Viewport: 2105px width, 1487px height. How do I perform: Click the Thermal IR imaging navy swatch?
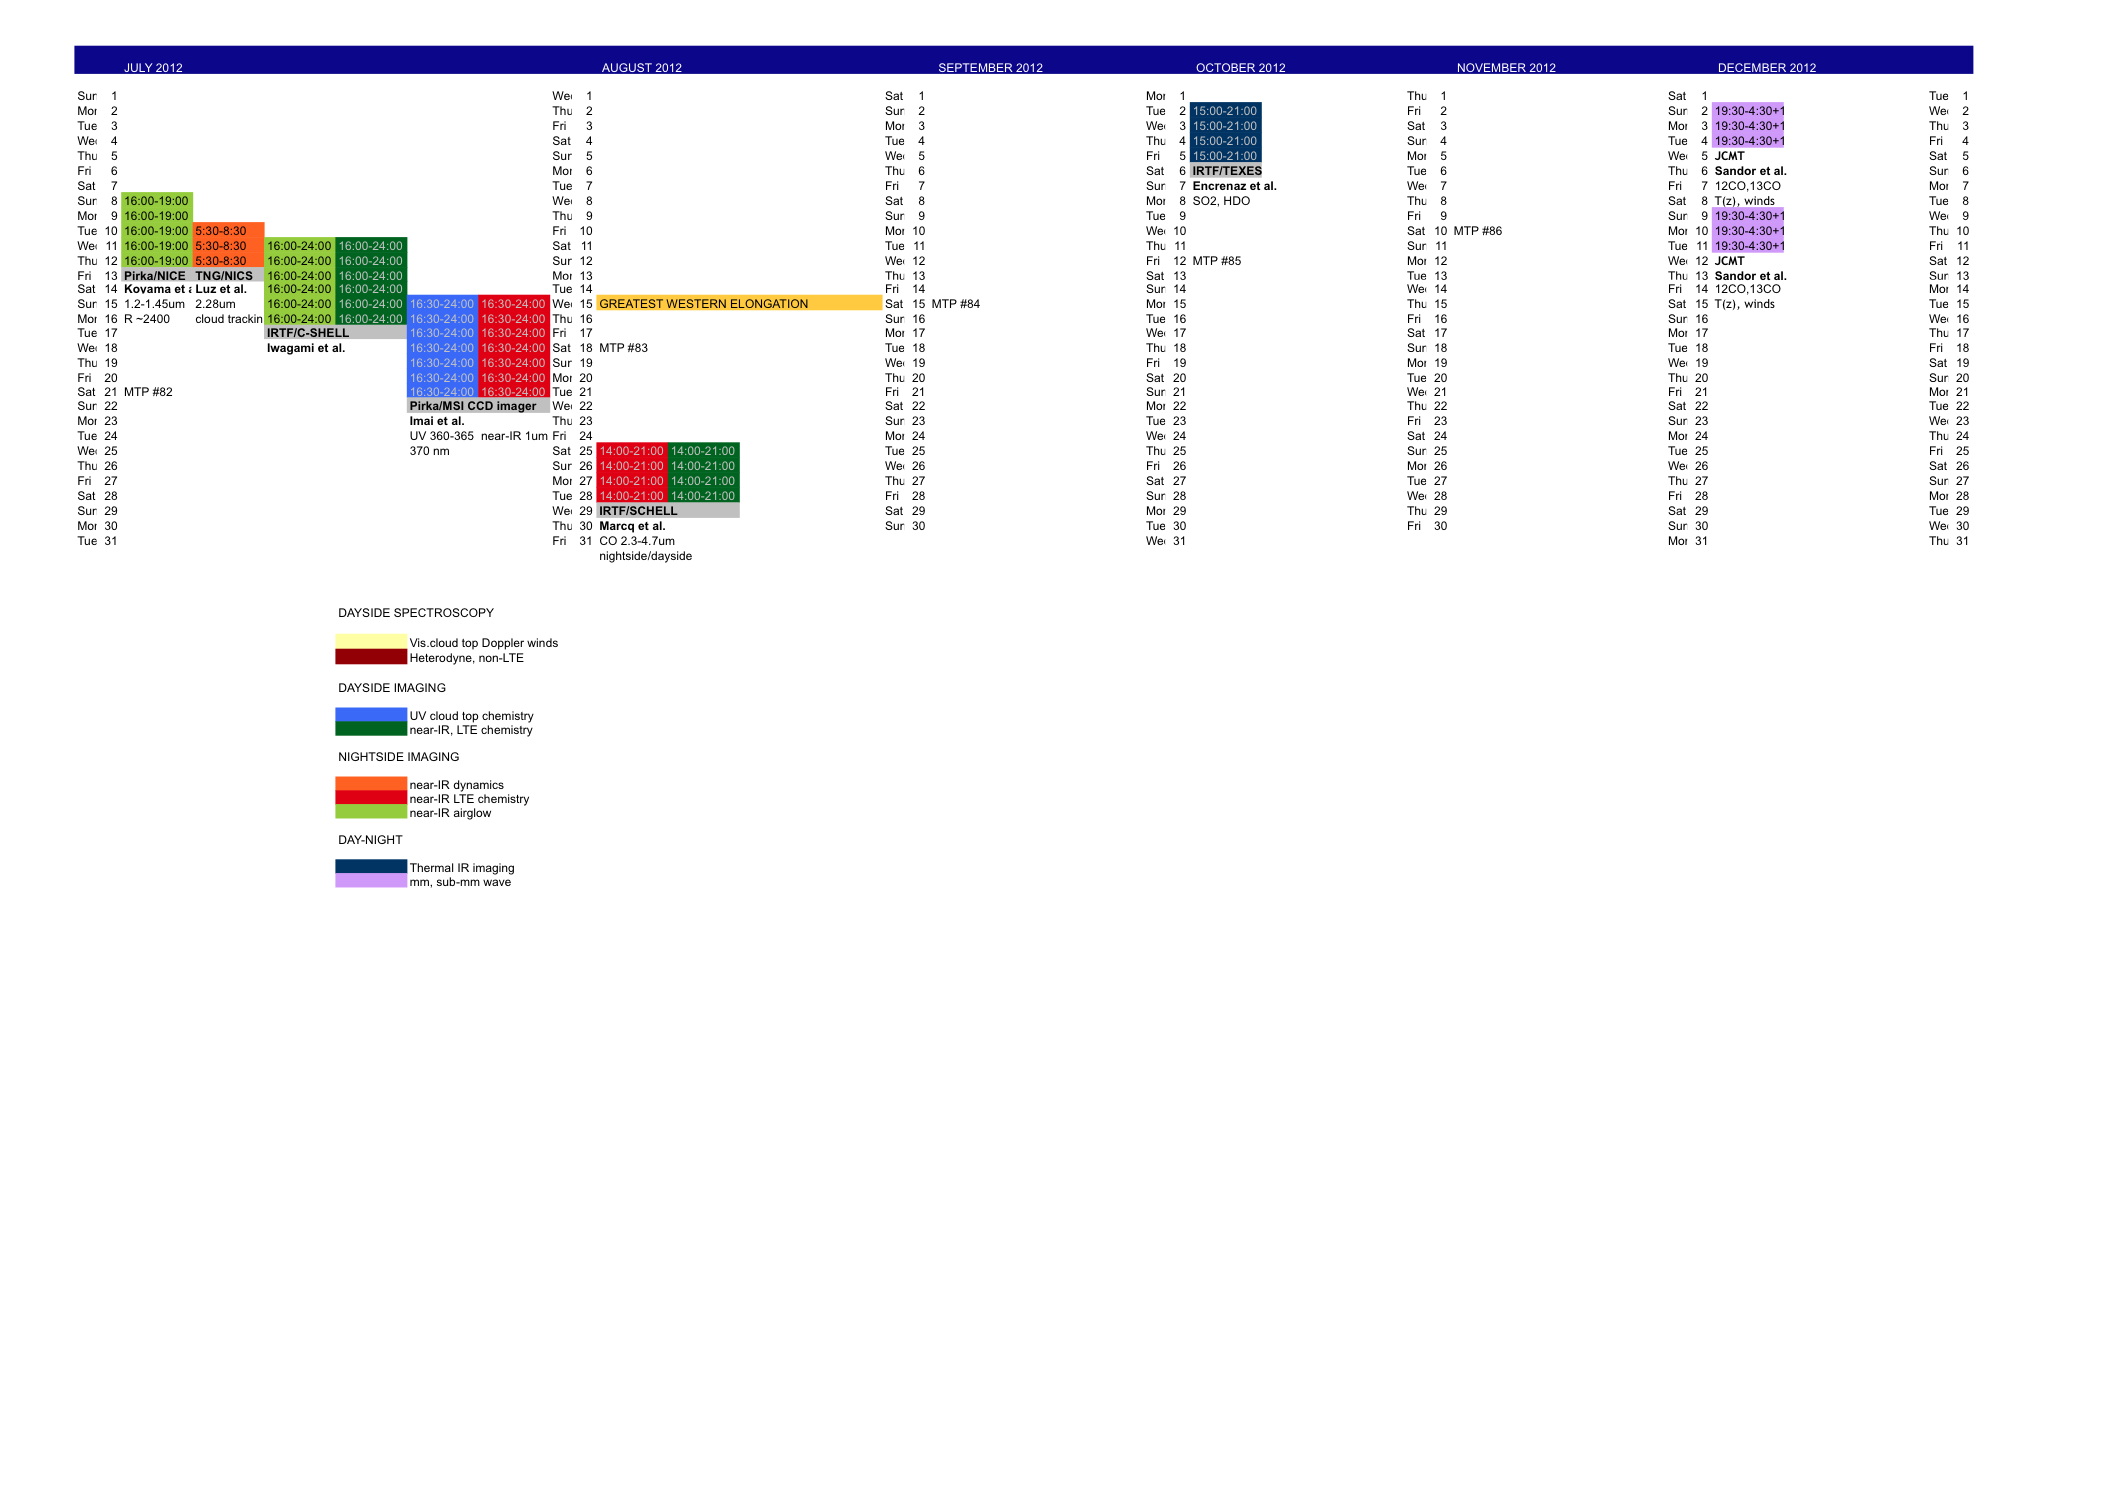point(371,867)
